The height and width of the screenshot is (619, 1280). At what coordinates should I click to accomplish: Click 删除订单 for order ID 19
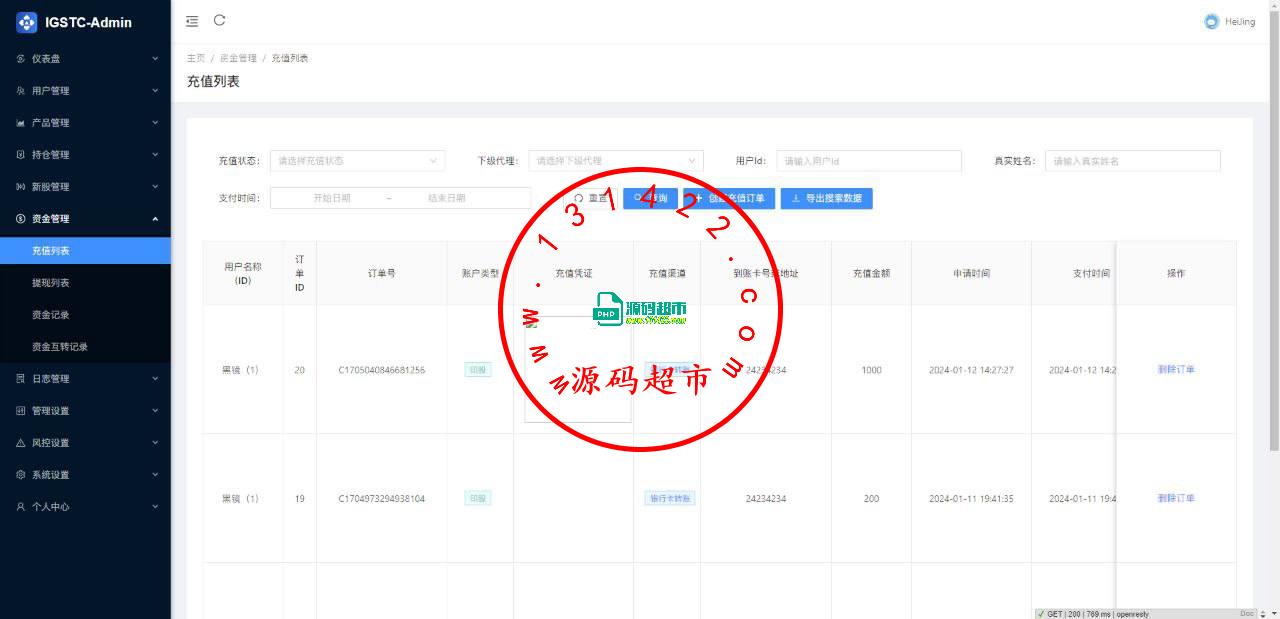(x=1176, y=498)
